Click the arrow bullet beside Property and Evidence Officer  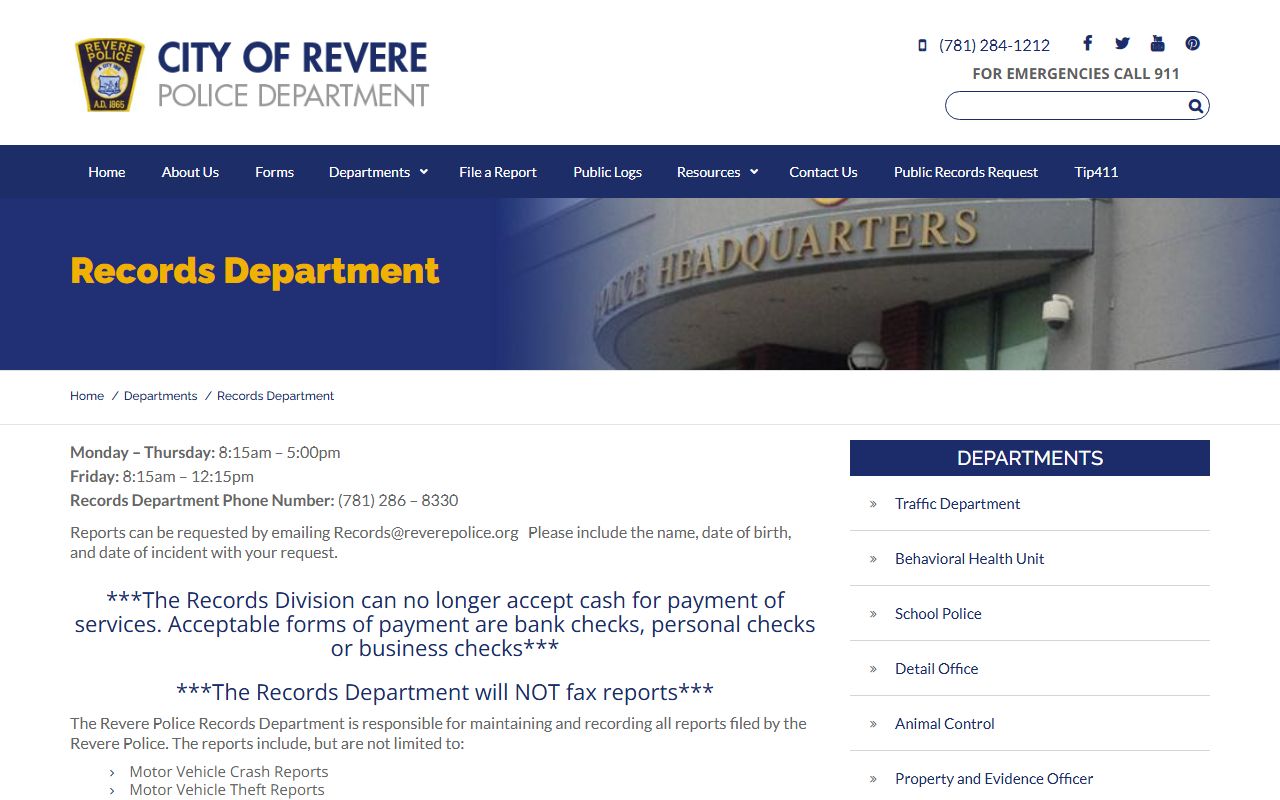point(873,779)
